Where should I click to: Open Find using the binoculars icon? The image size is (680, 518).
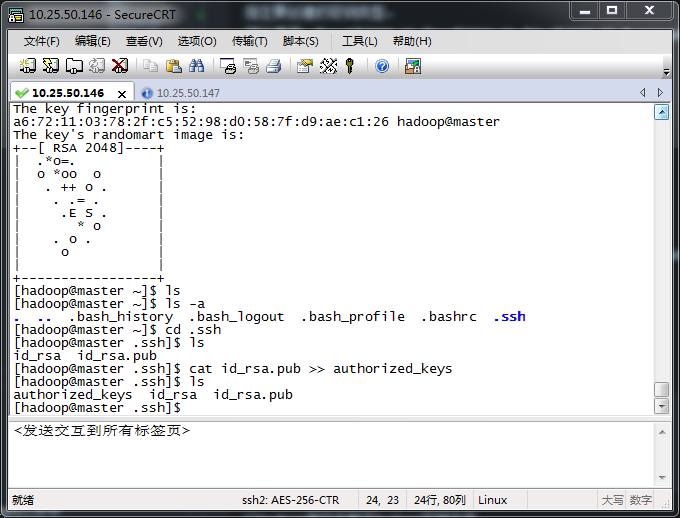pos(197,66)
